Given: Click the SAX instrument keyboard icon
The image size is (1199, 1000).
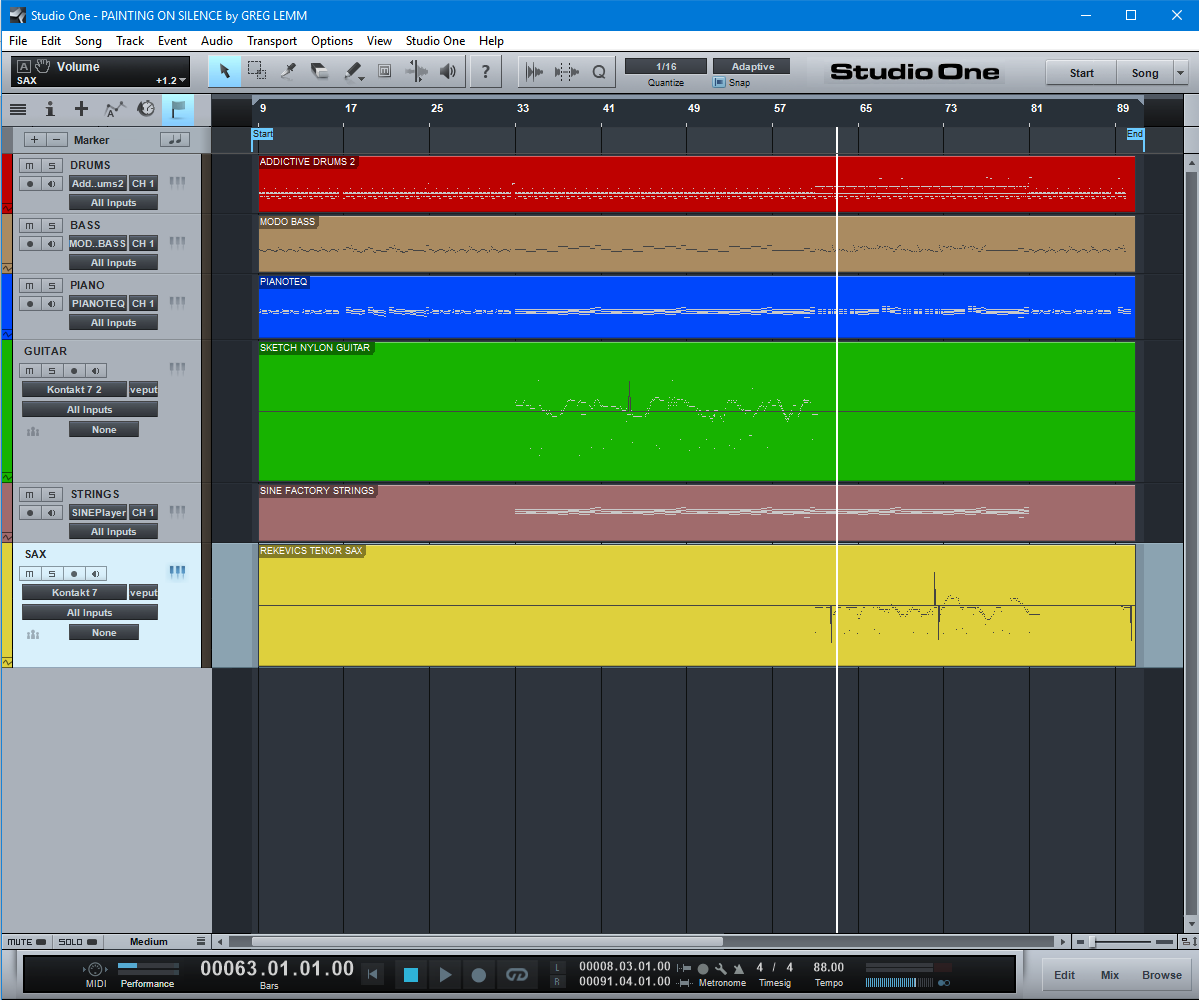Looking at the screenshot, I should click(x=177, y=571).
